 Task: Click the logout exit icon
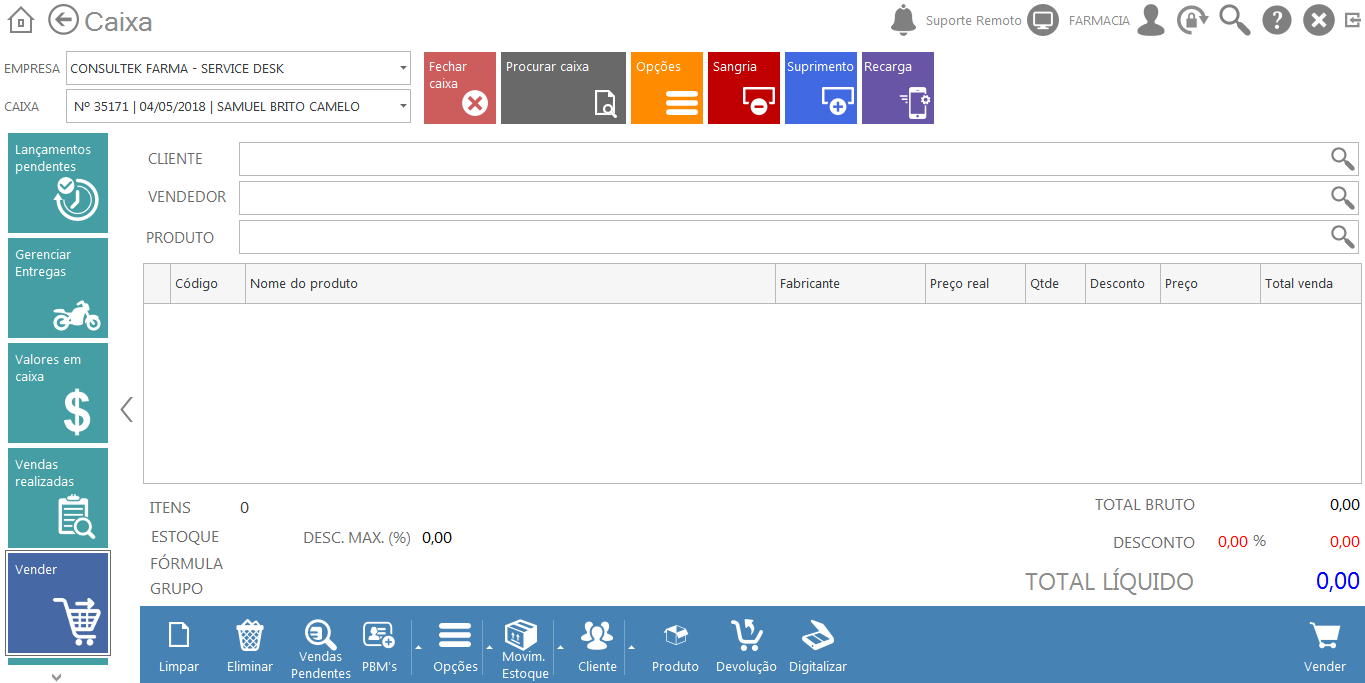coord(1353,20)
